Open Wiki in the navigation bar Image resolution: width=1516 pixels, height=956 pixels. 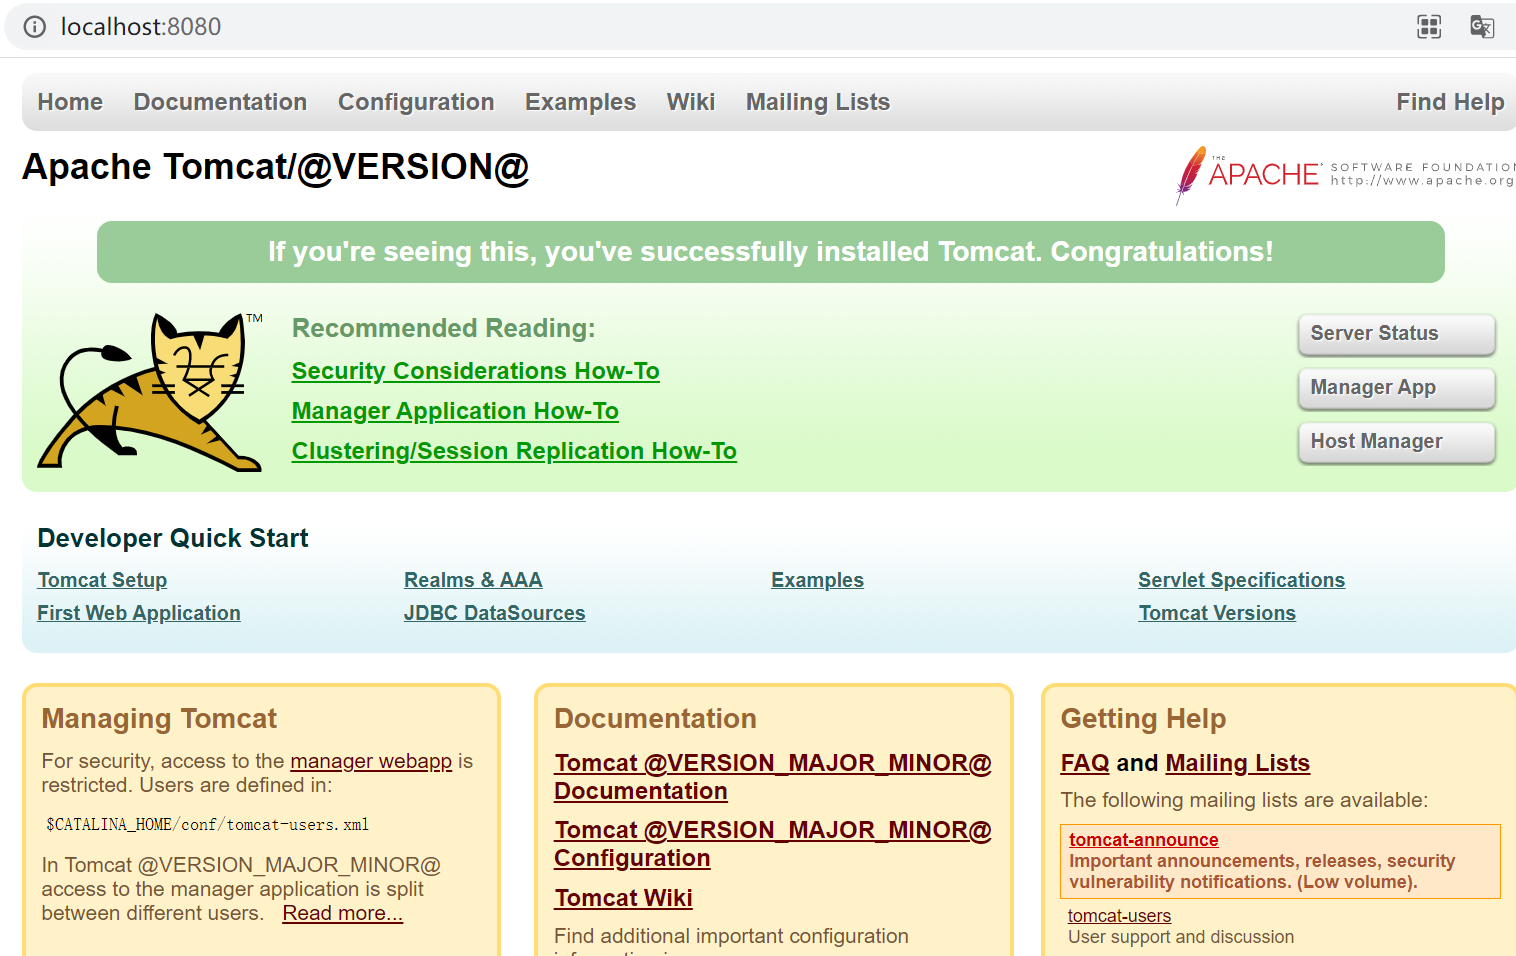691,102
